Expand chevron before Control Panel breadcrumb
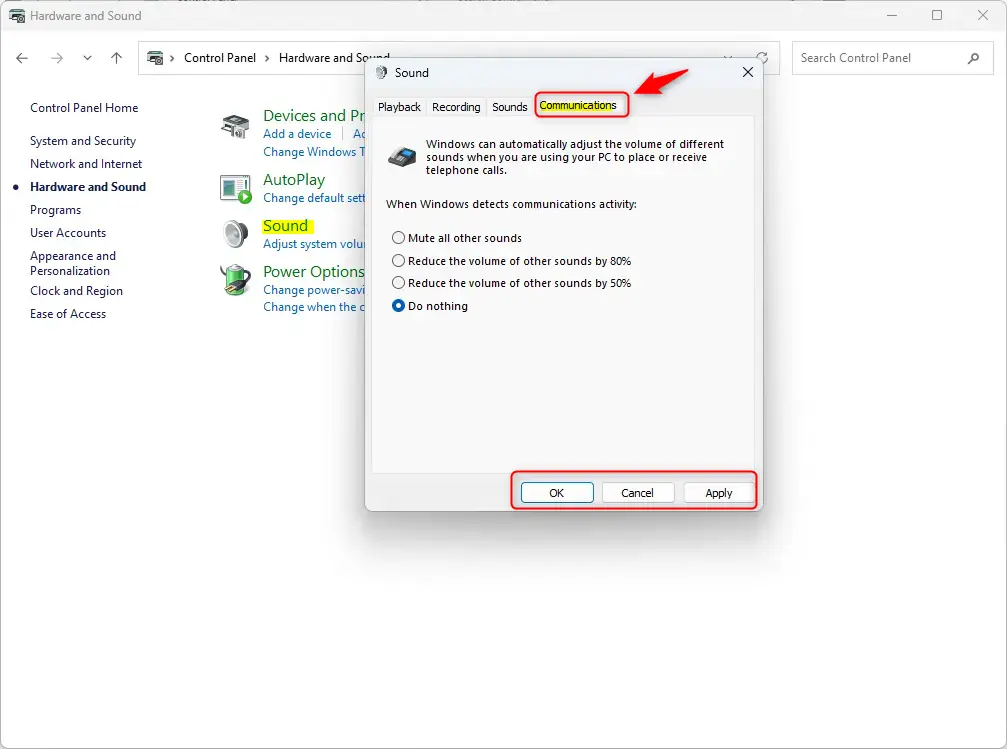 pyautogui.click(x=172, y=58)
